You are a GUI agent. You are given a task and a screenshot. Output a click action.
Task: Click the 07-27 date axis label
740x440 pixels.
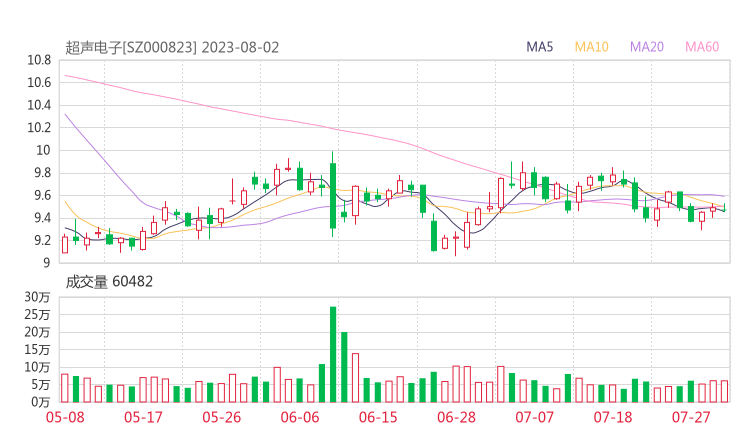(x=691, y=417)
